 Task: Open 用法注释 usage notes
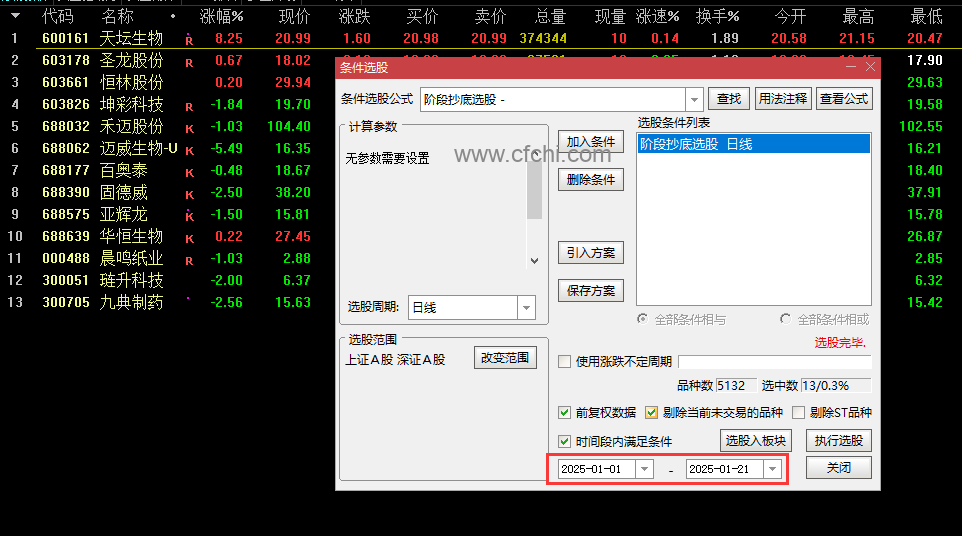pos(783,99)
